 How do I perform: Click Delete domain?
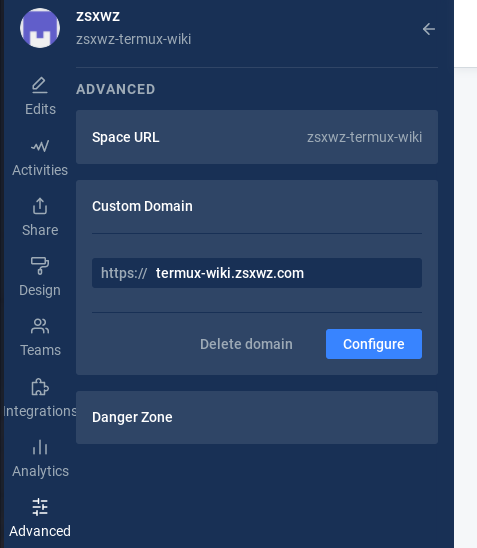pos(246,344)
